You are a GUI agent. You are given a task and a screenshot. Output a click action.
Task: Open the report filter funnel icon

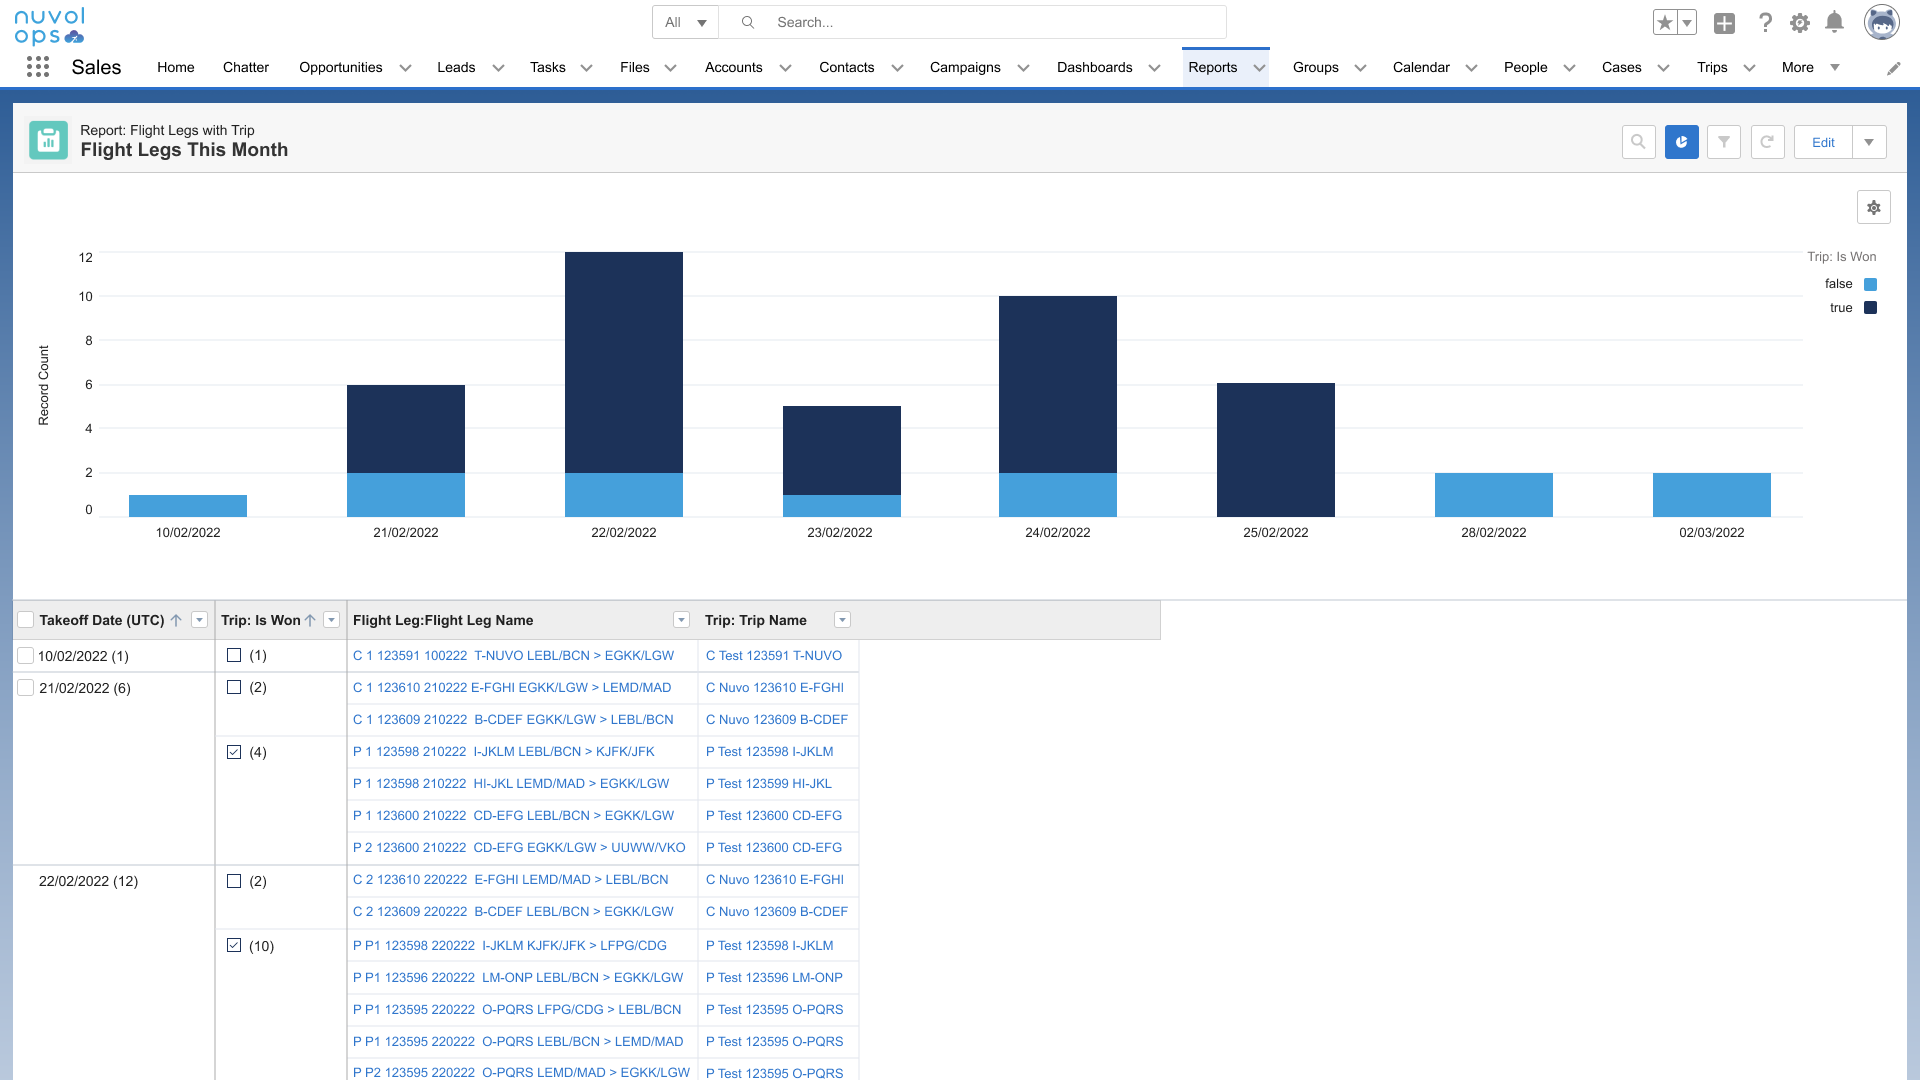(x=1724, y=142)
